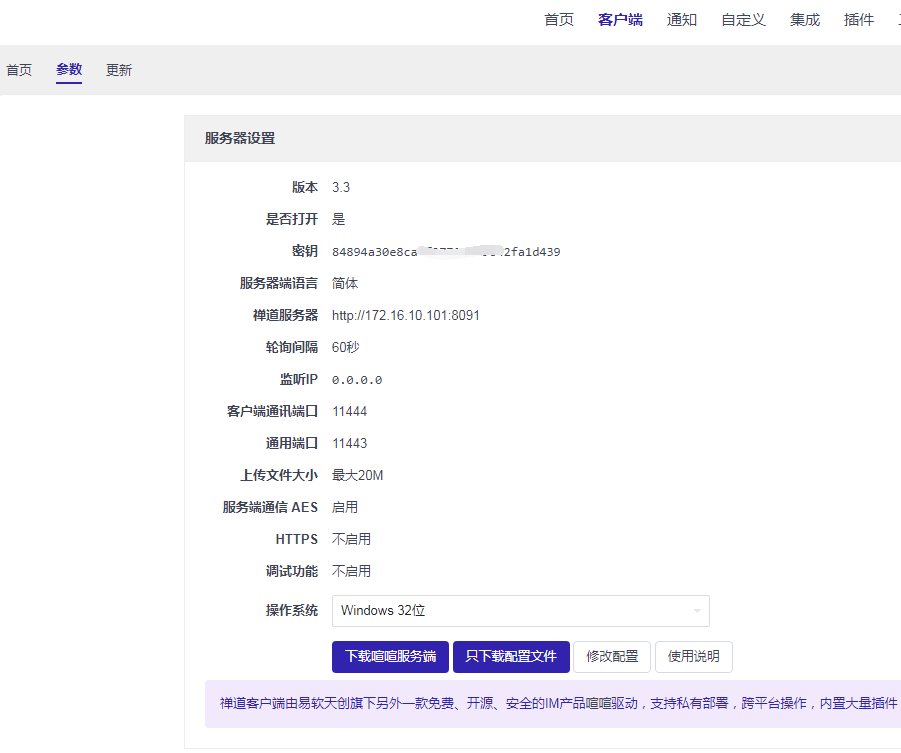Click the 密钥 key string value
The image size is (901, 753).
click(445, 252)
